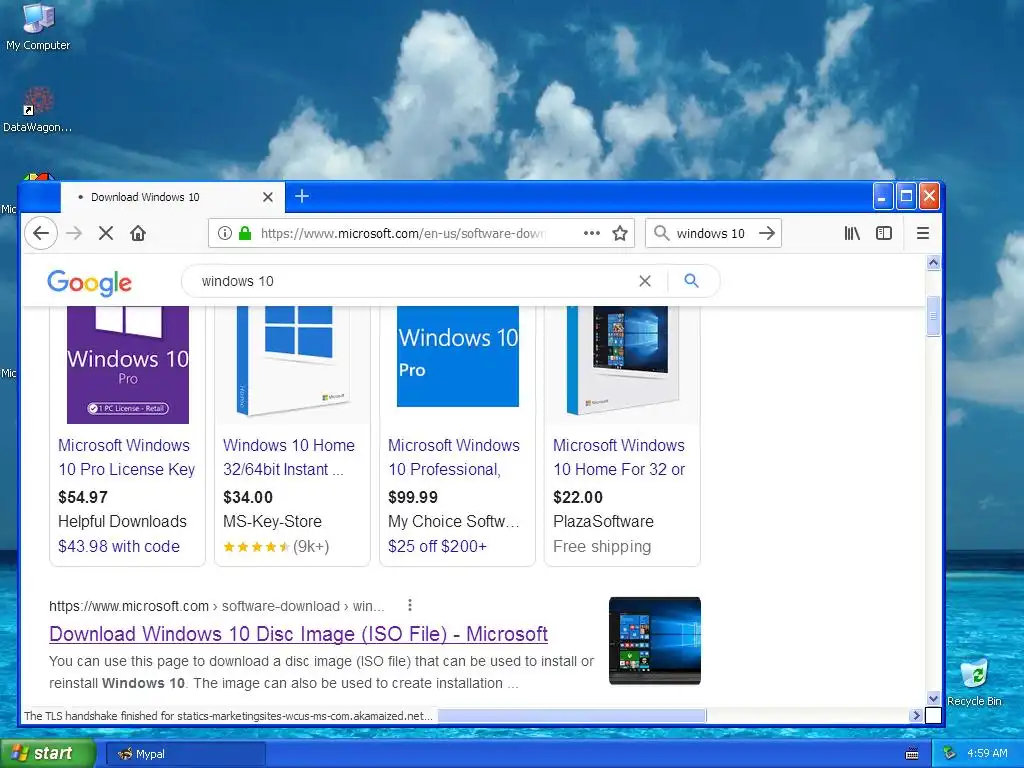Submit toolbar search with arrow button
The image size is (1024, 768).
click(x=767, y=233)
